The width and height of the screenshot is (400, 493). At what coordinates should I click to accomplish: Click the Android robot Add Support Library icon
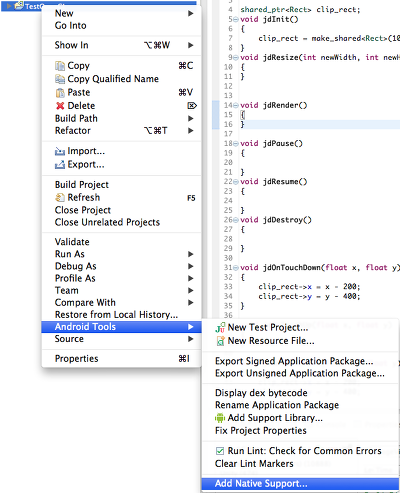pyautogui.click(x=220, y=418)
